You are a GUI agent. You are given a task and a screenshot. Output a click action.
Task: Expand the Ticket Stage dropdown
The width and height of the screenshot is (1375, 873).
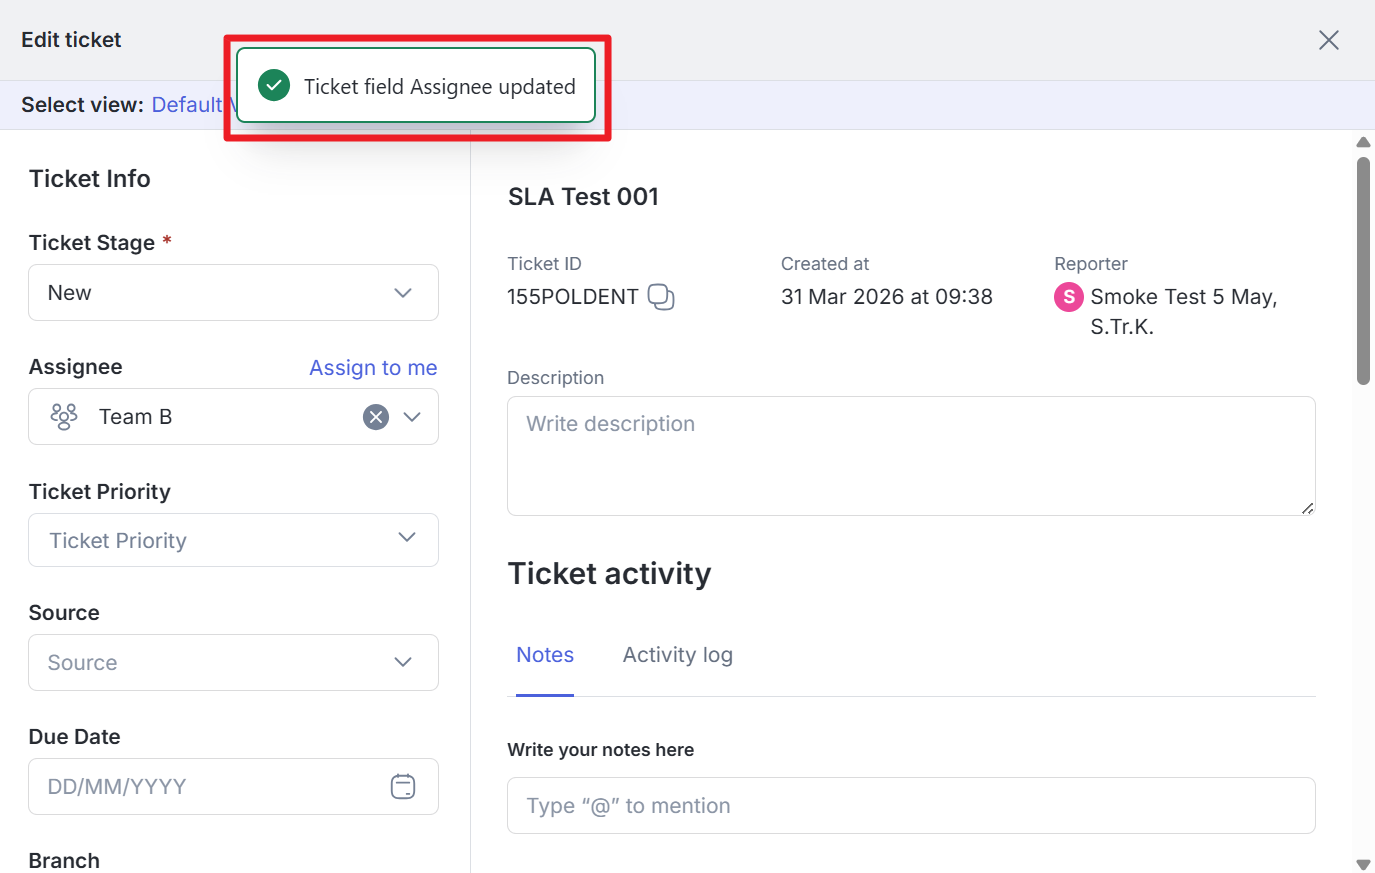point(403,293)
